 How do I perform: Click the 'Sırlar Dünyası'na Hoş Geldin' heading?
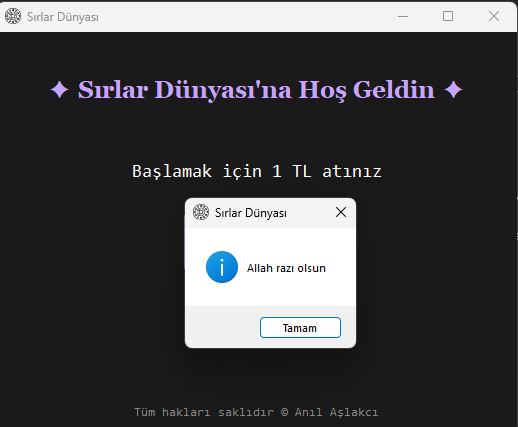pos(256,90)
